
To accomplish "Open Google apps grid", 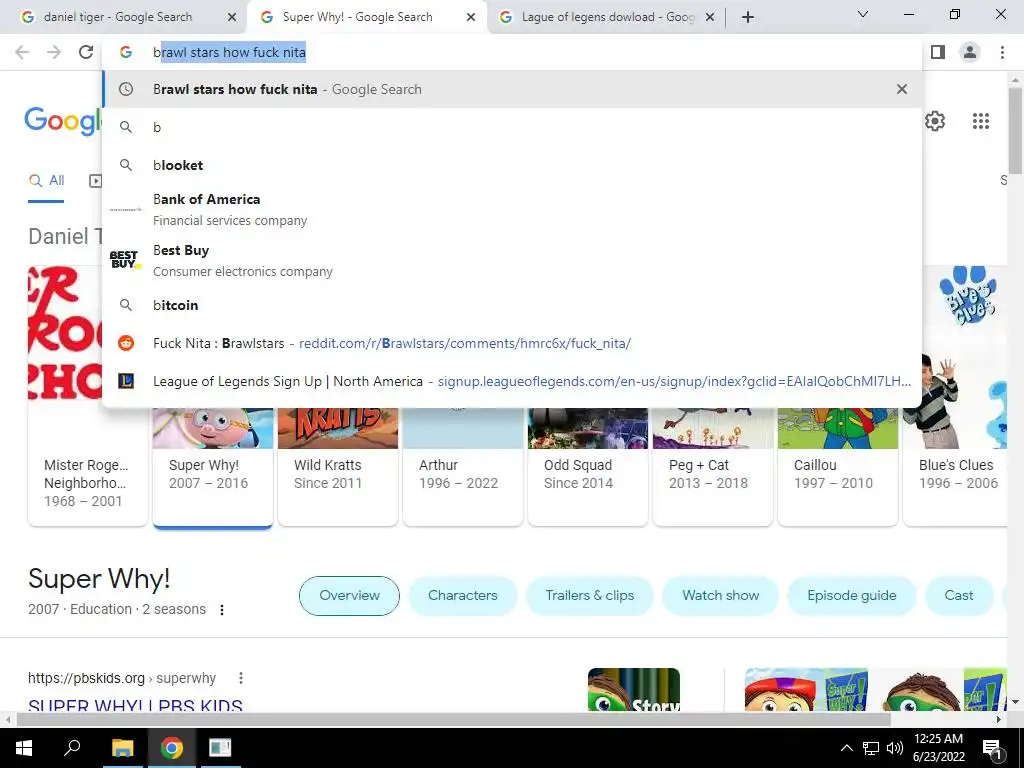I will click(x=981, y=121).
